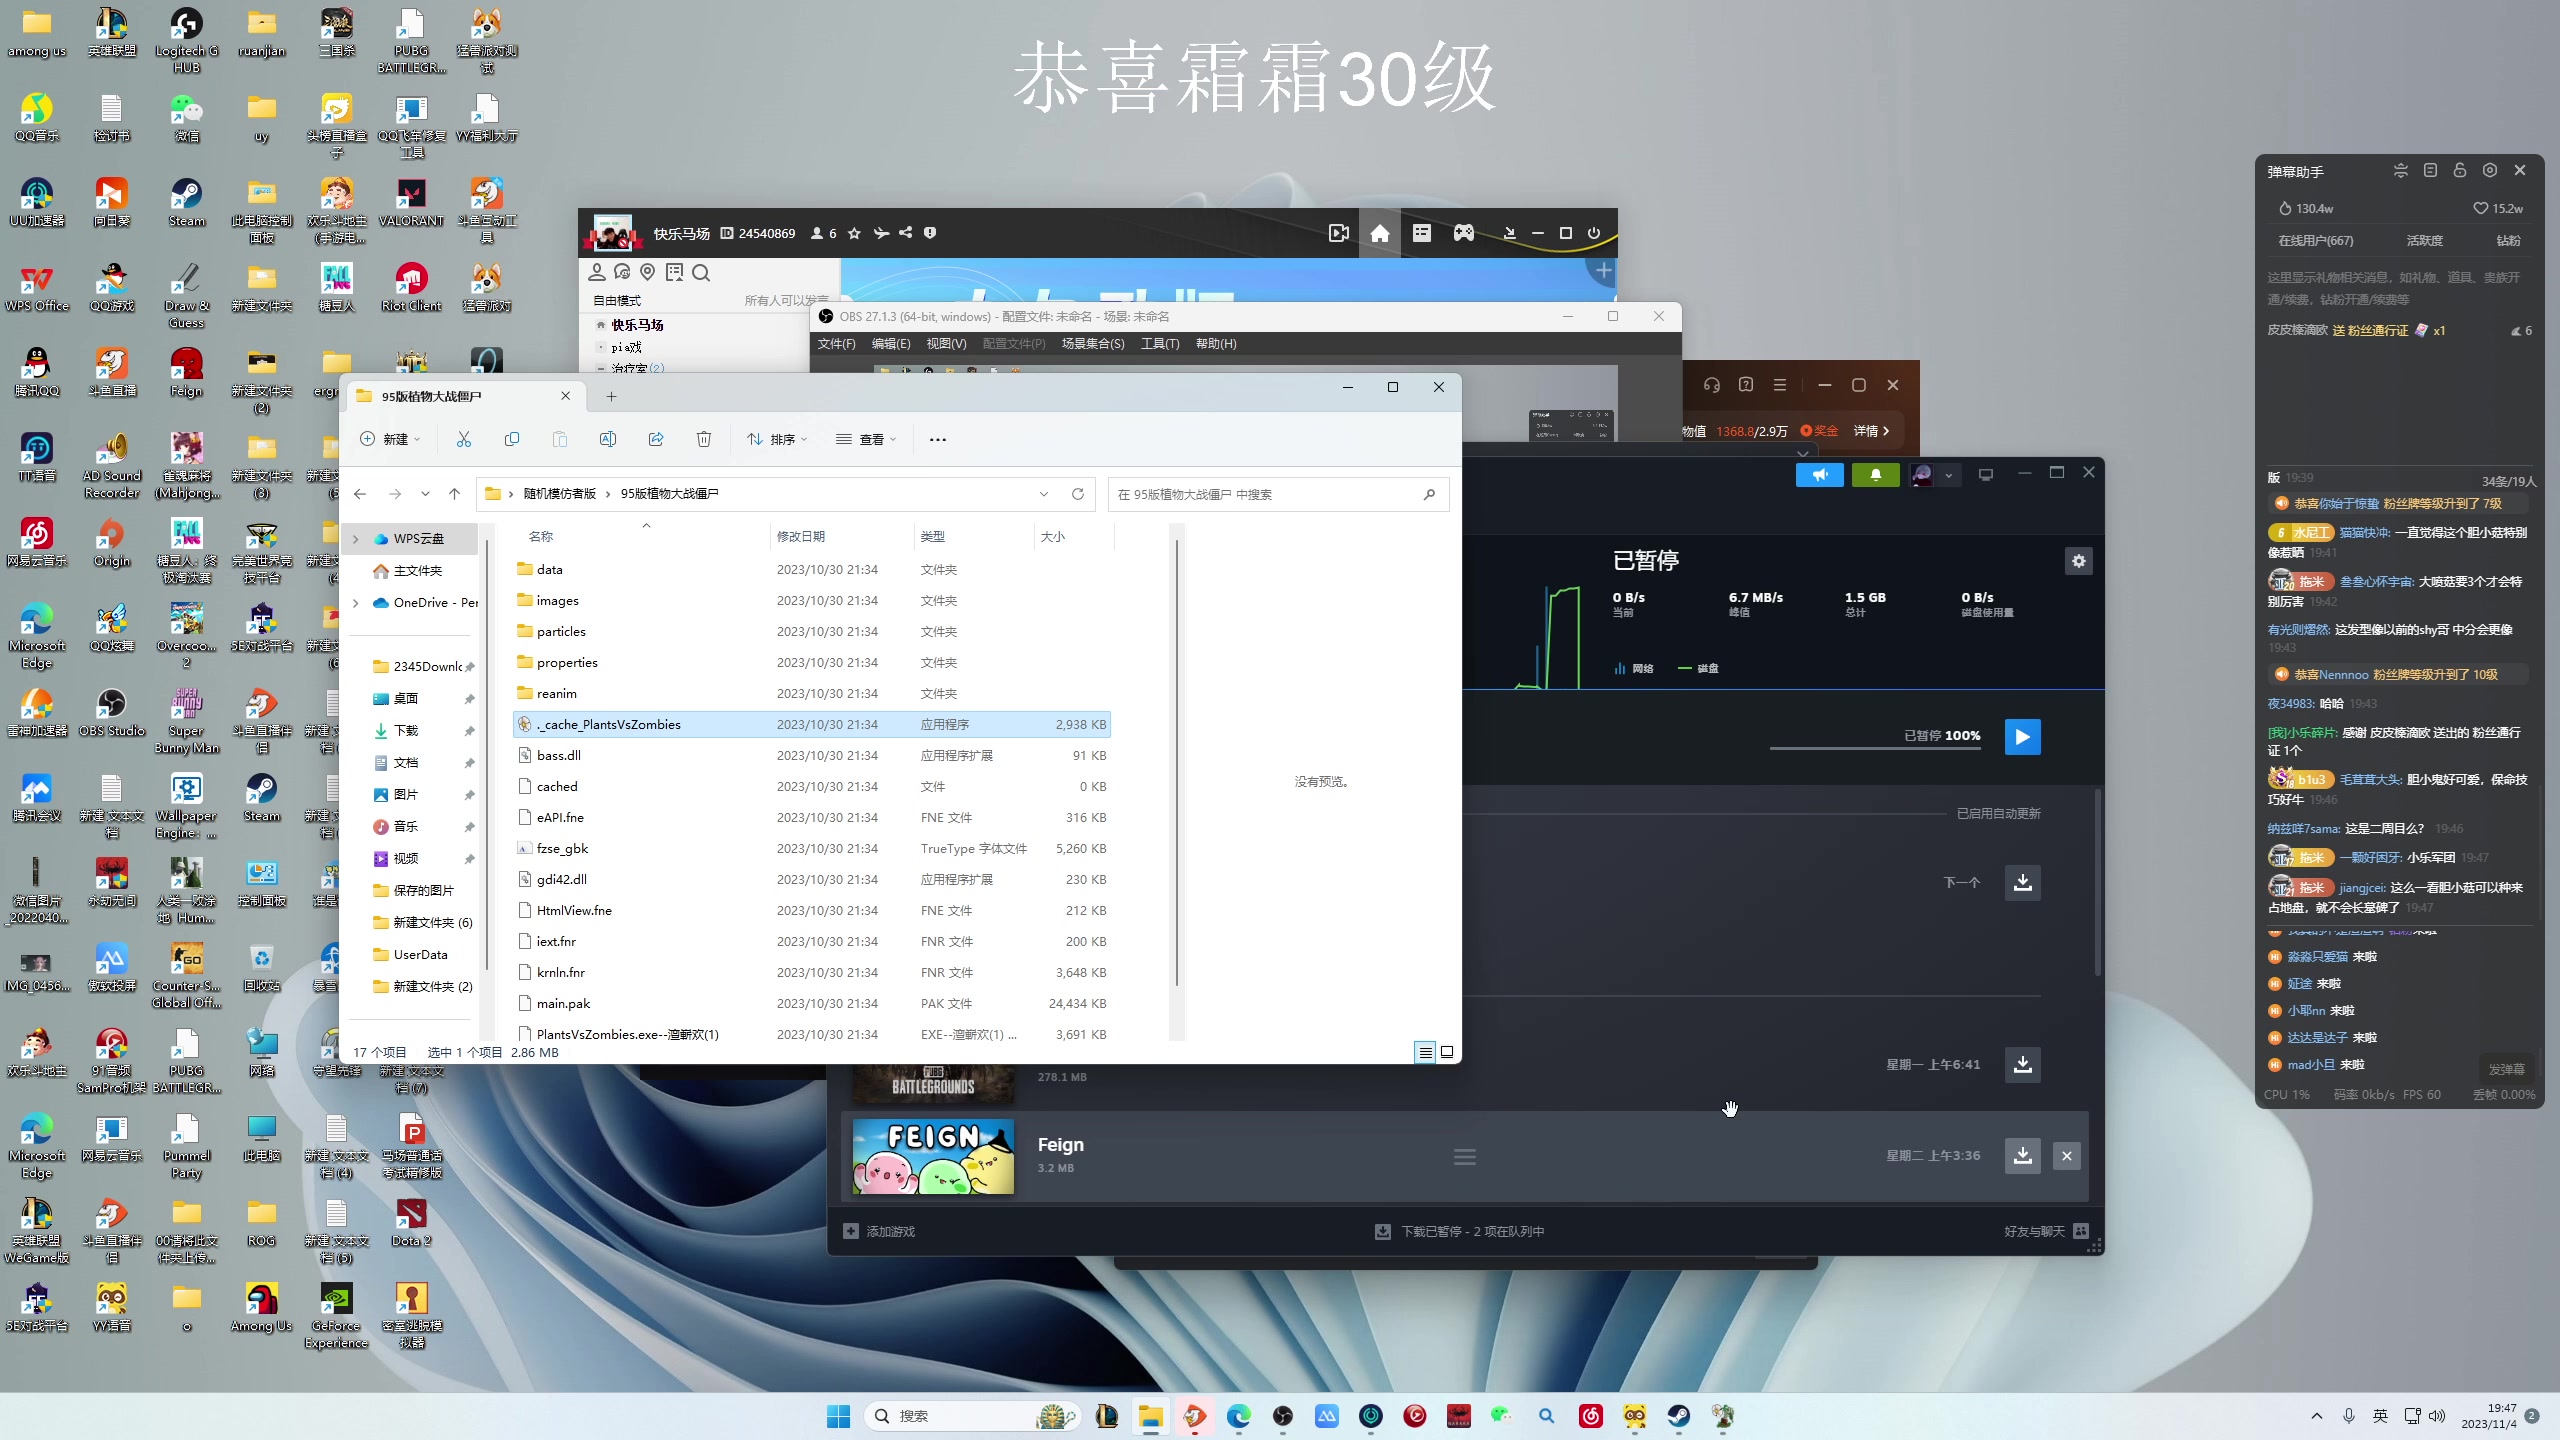
Task: Click the gamepad icon in streamer window
Action: point(1464,233)
